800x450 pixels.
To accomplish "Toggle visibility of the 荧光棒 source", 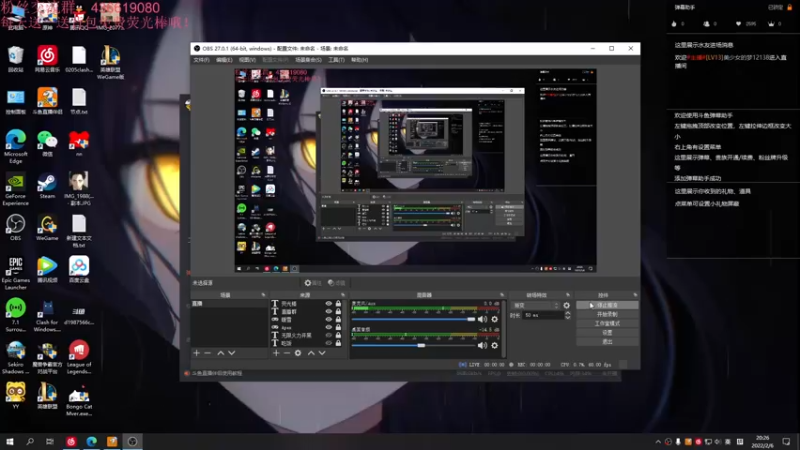I will pos(329,304).
